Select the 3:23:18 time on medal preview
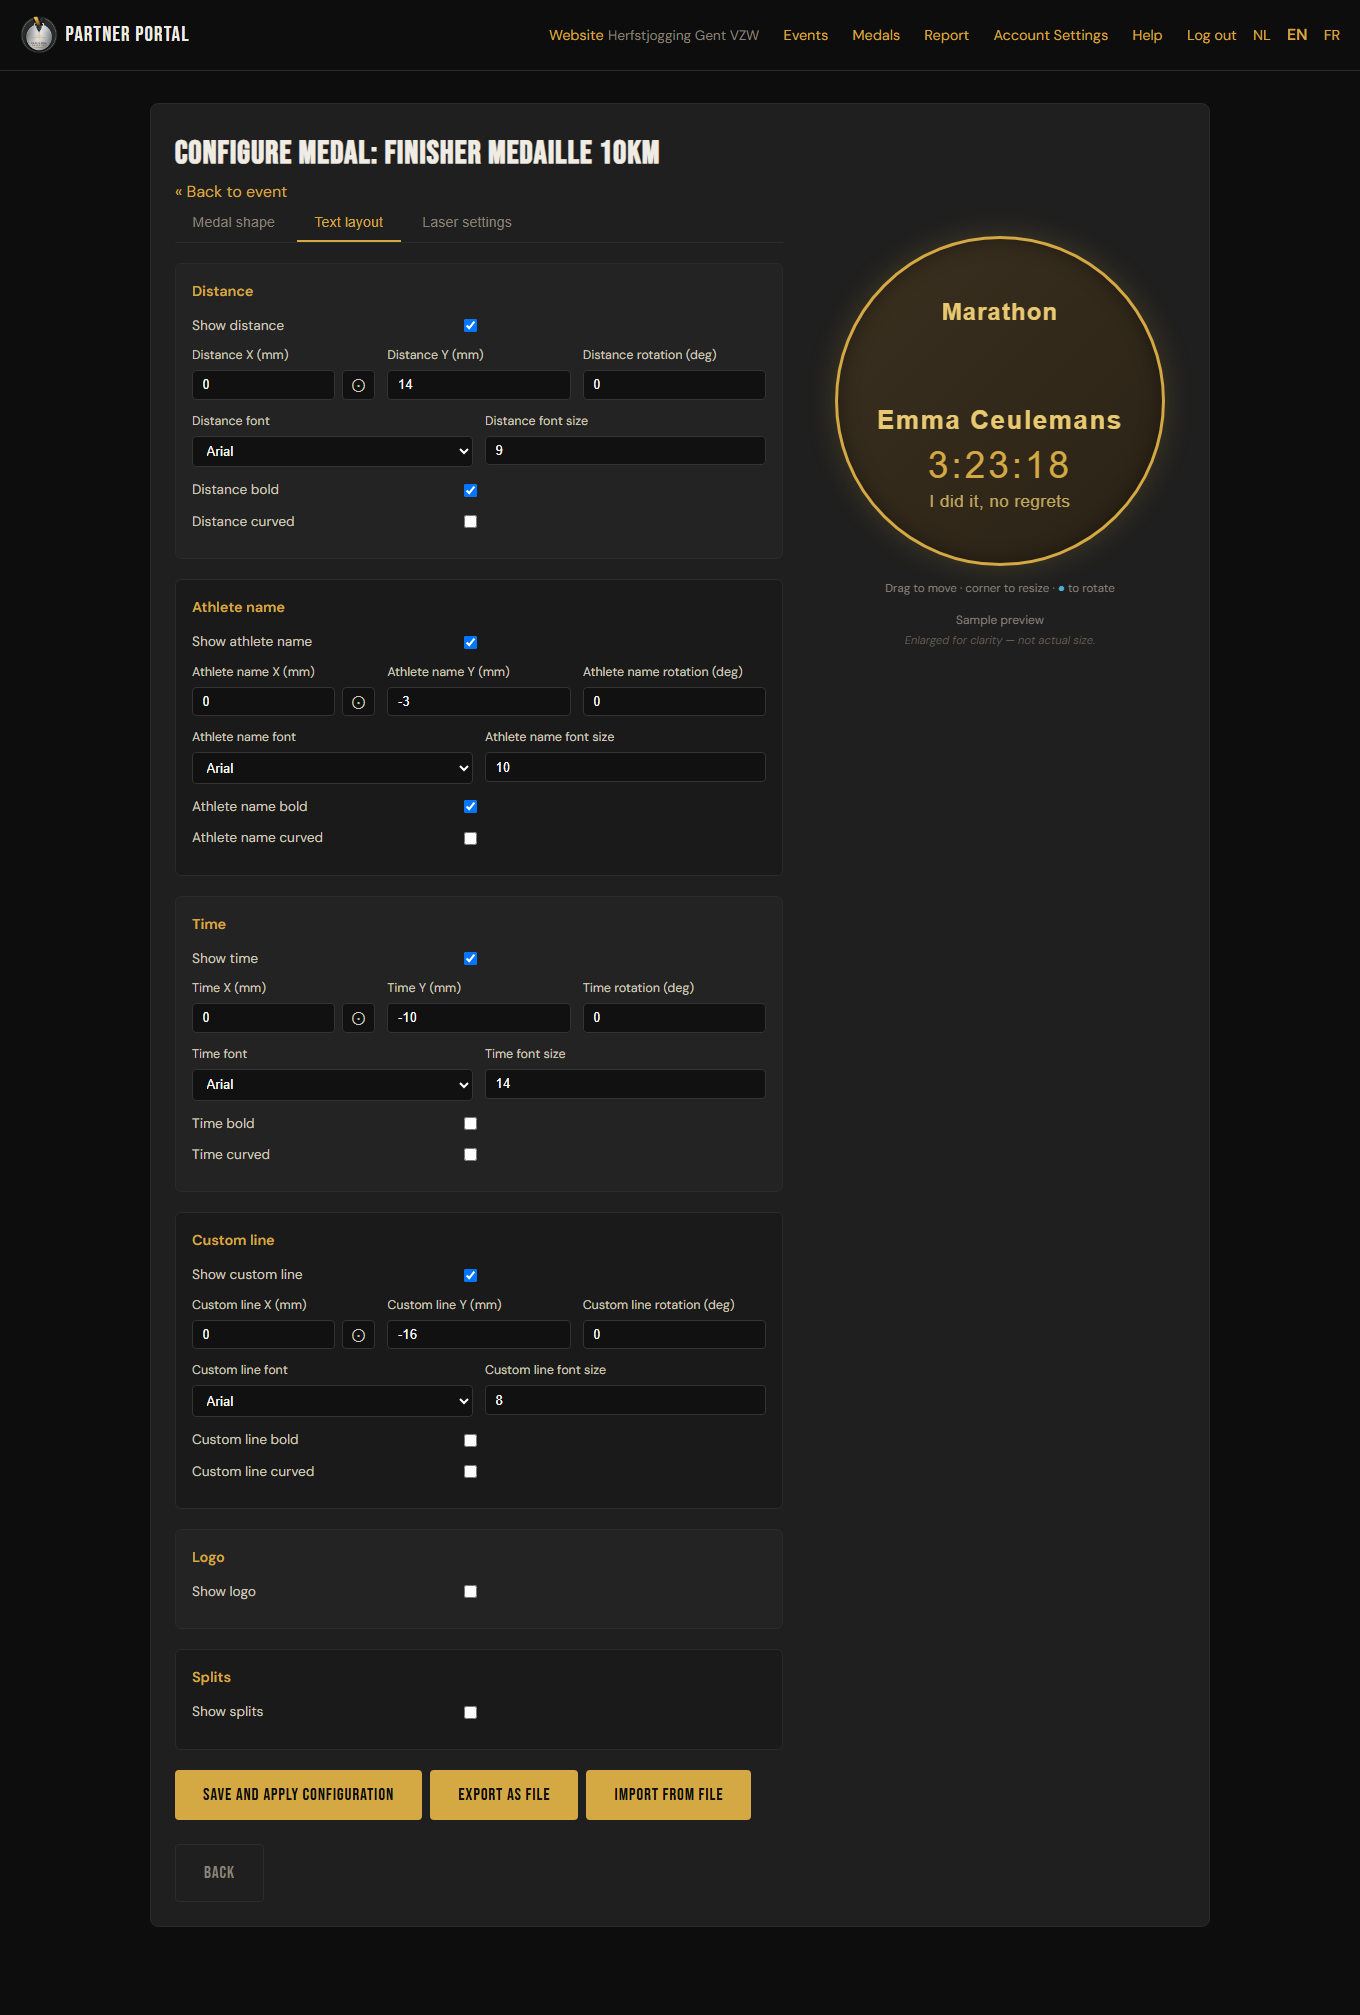Screen dimensions: 1360x2015 [999, 465]
